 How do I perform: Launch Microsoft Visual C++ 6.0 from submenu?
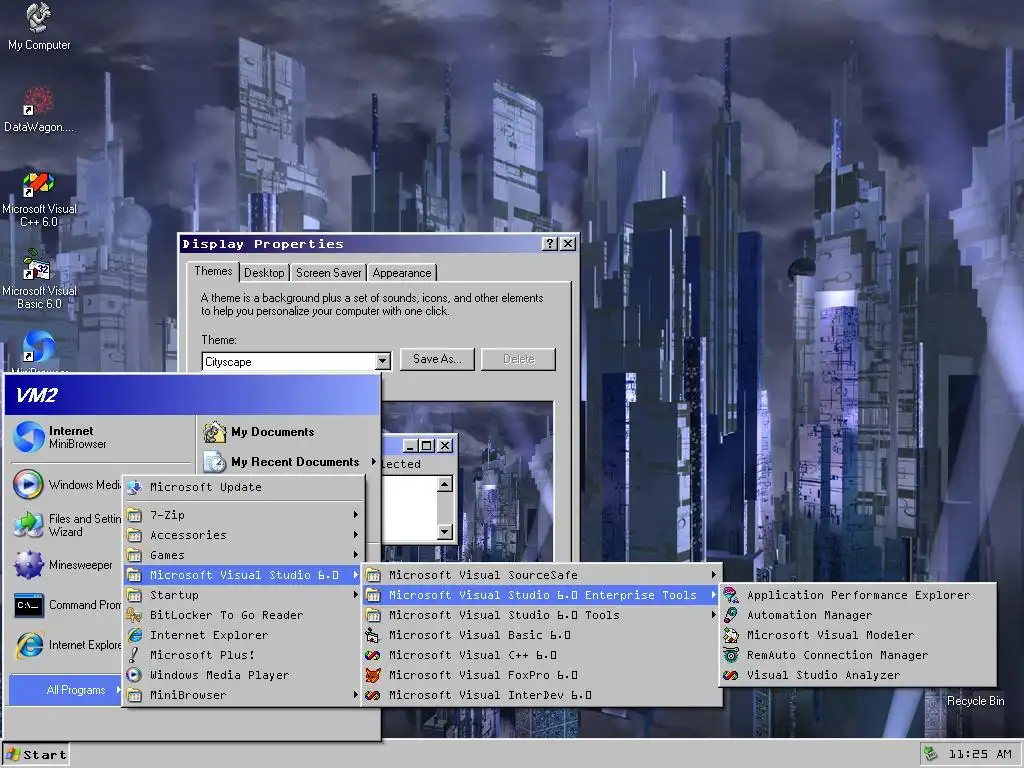(542, 655)
